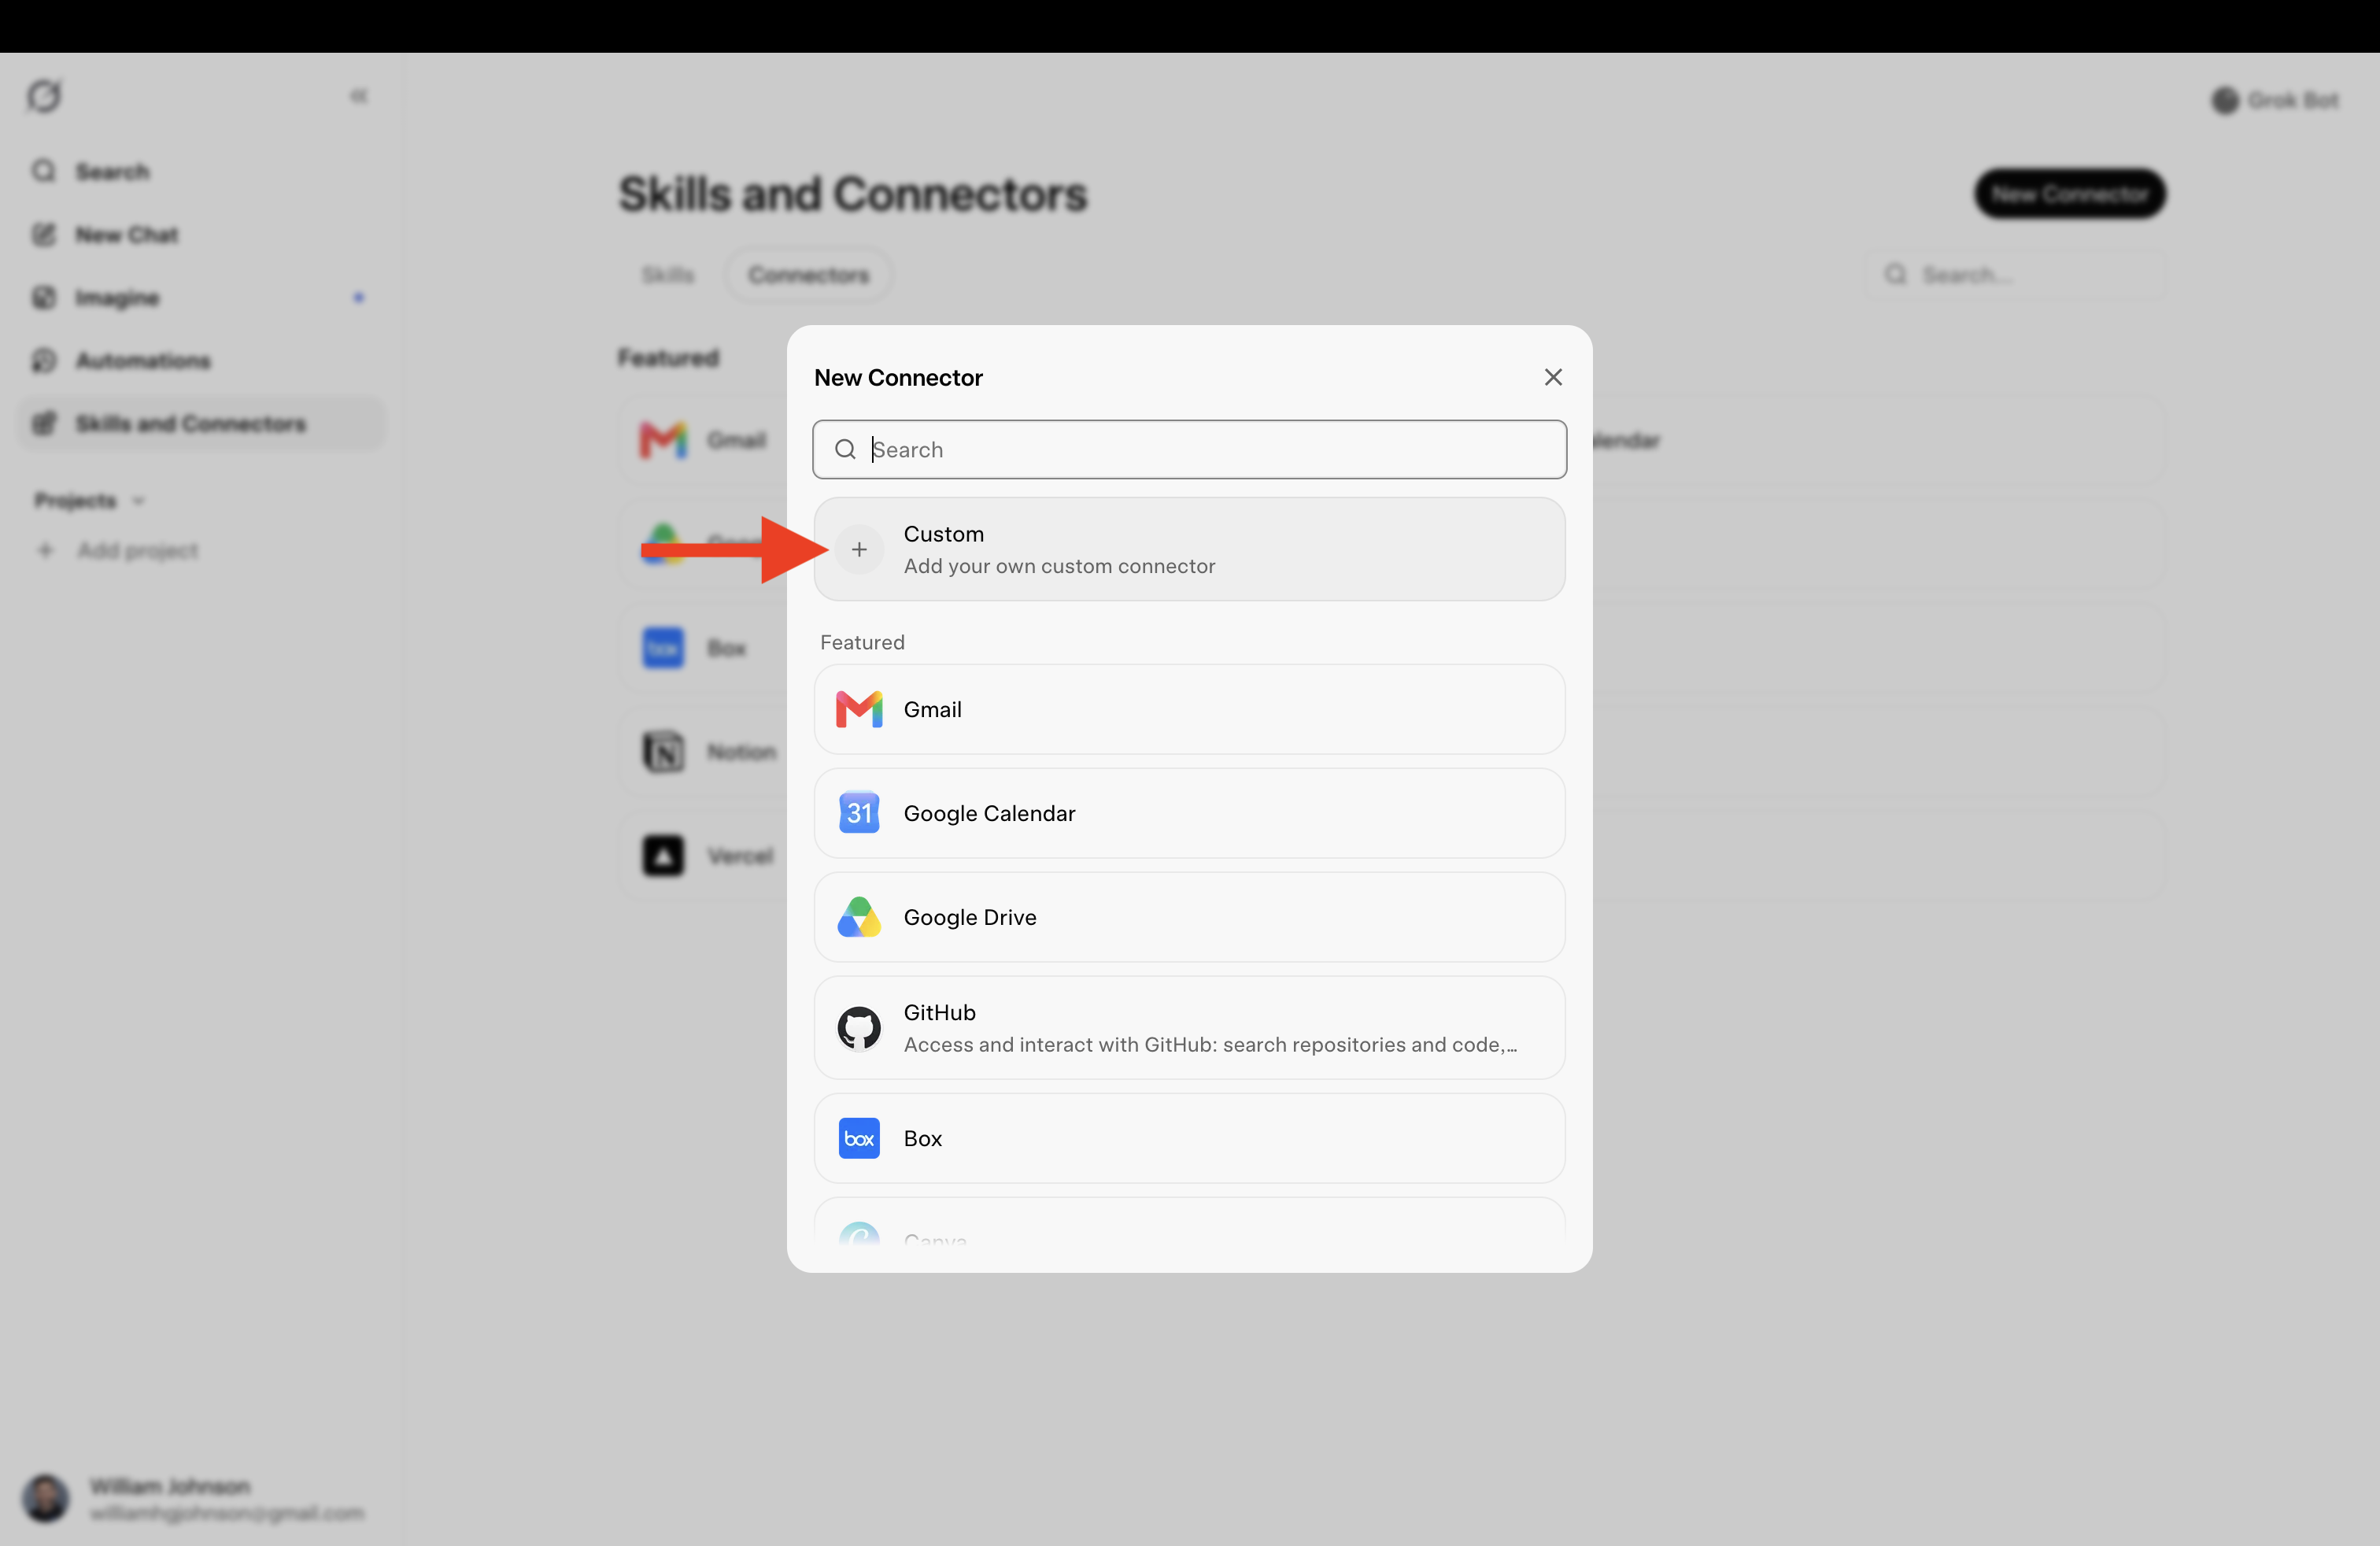This screenshot has height=1546, width=2380.
Task: Click the Skills and Connectors page heading
Action: pos(852,194)
